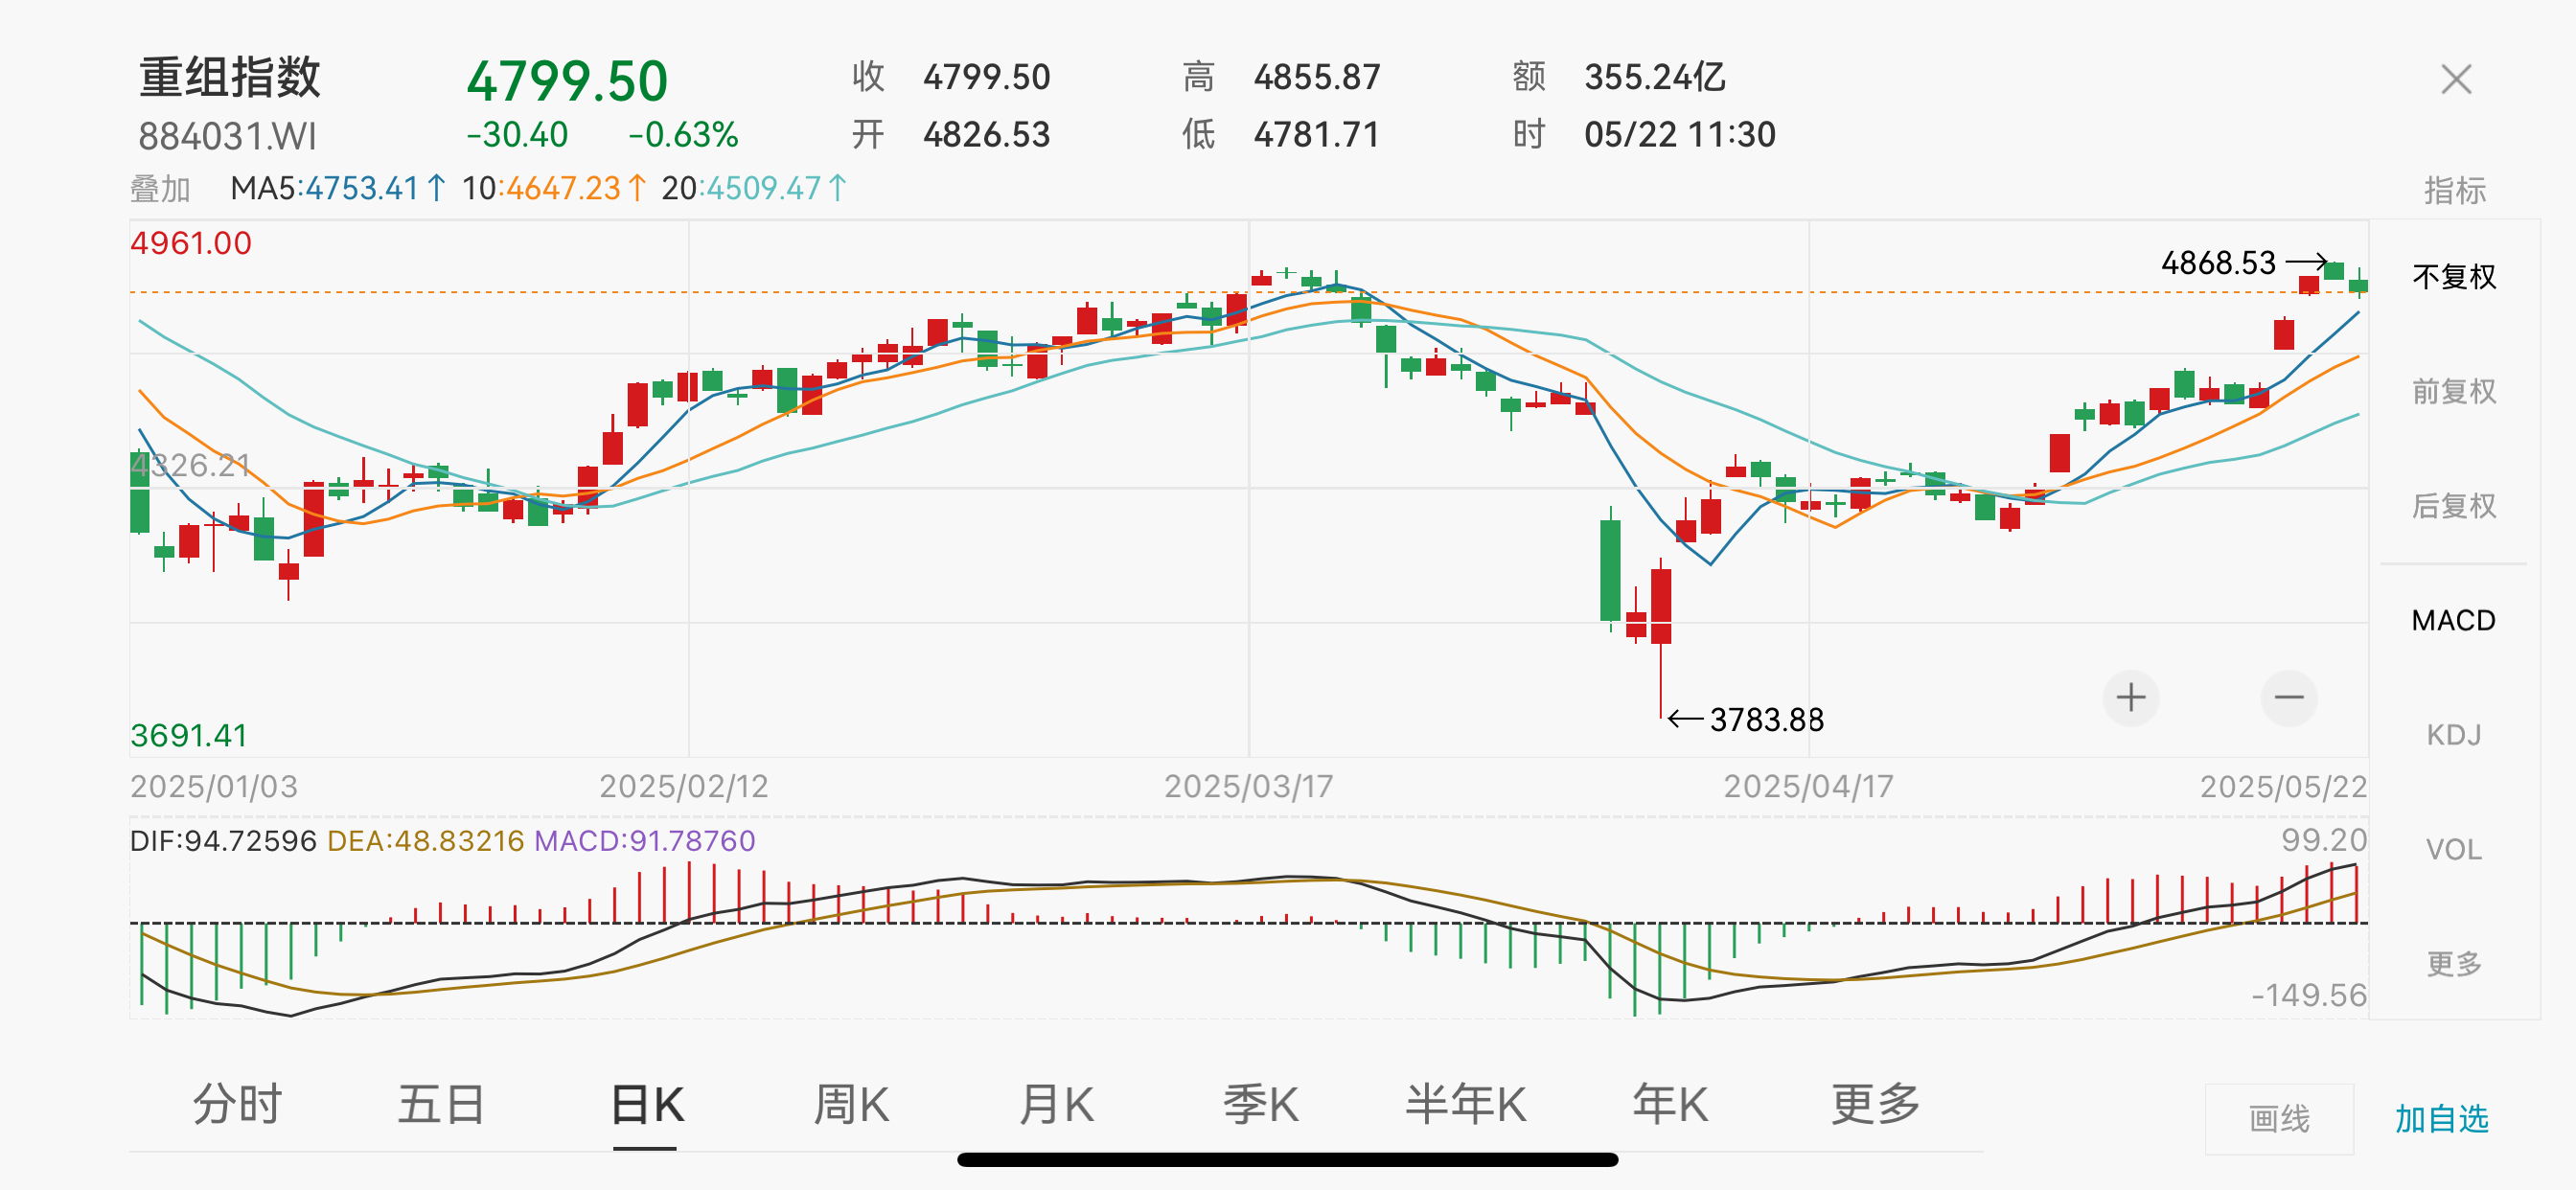Switch to 半年K tab
This screenshot has height=1190, width=2576.
(x=1466, y=1105)
